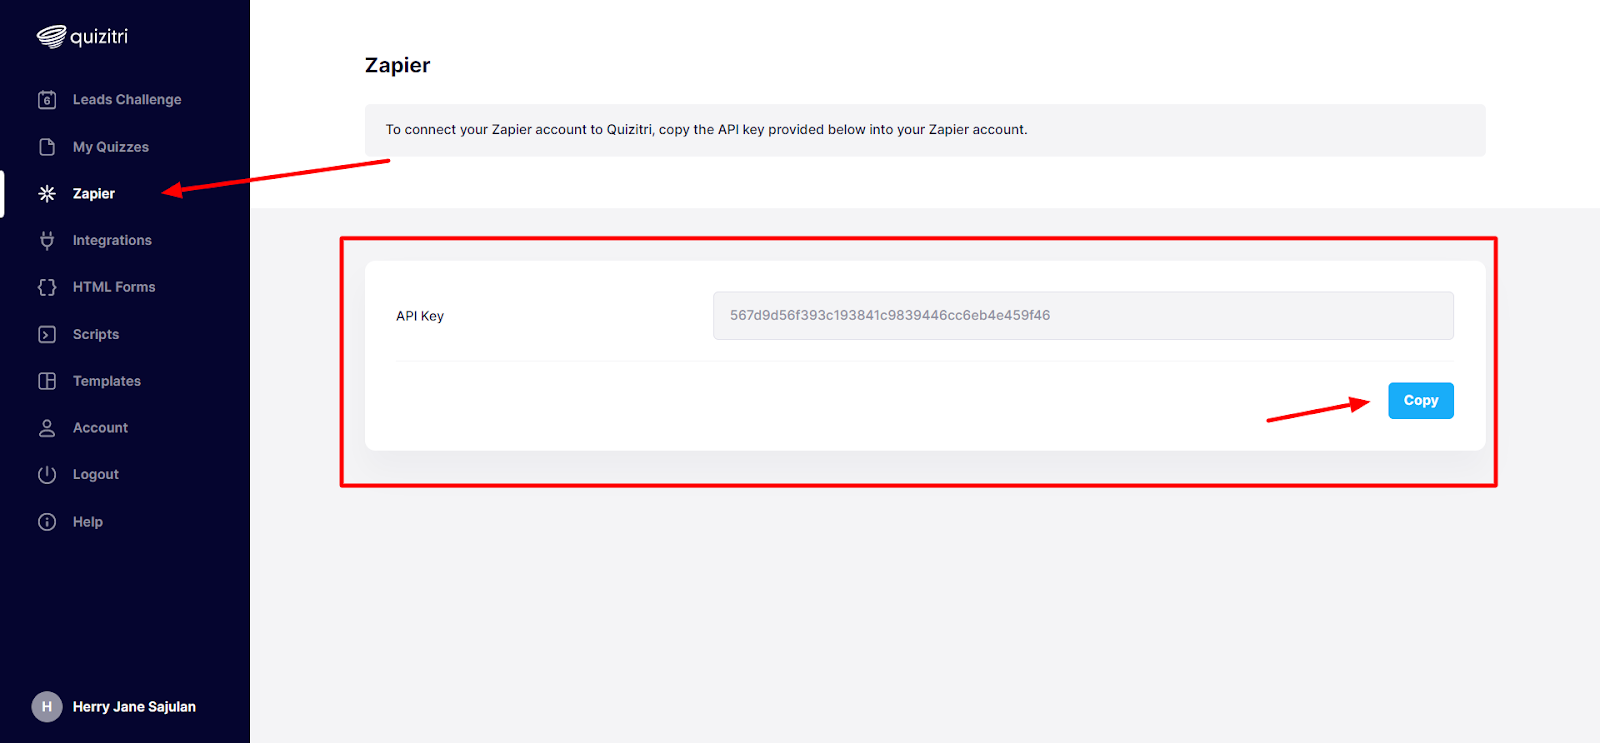The width and height of the screenshot is (1600, 743).
Task: Copy the API key with Copy button
Action: pos(1421,401)
